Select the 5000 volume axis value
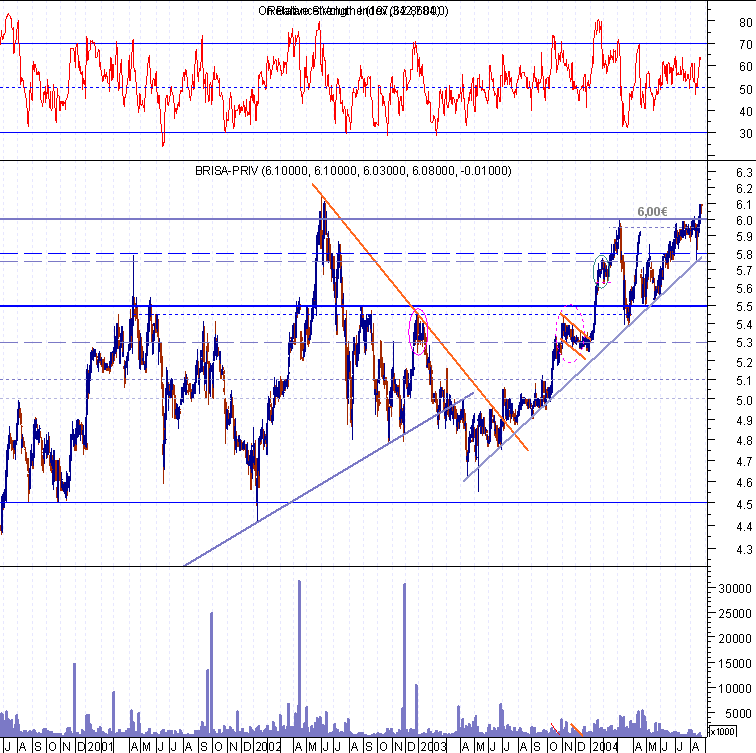 738,713
